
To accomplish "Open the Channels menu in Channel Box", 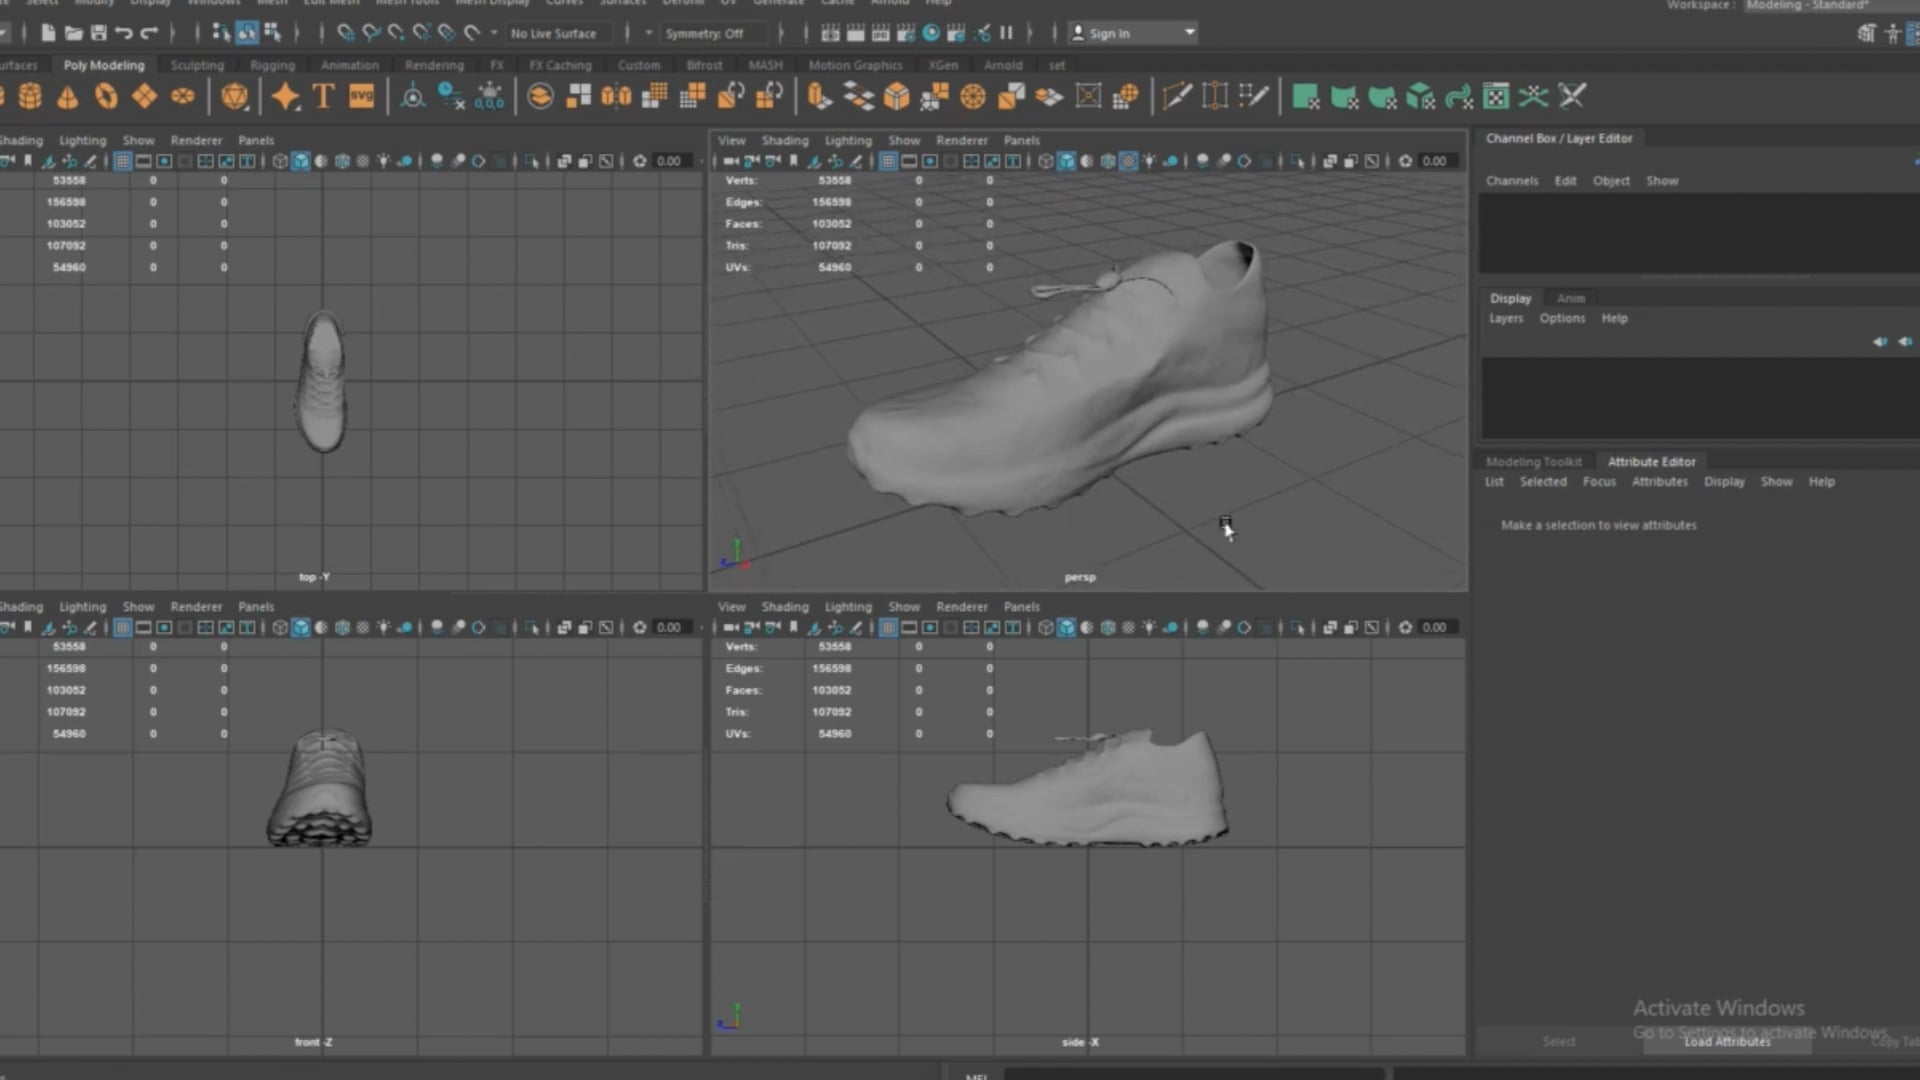I will [x=1511, y=181].
